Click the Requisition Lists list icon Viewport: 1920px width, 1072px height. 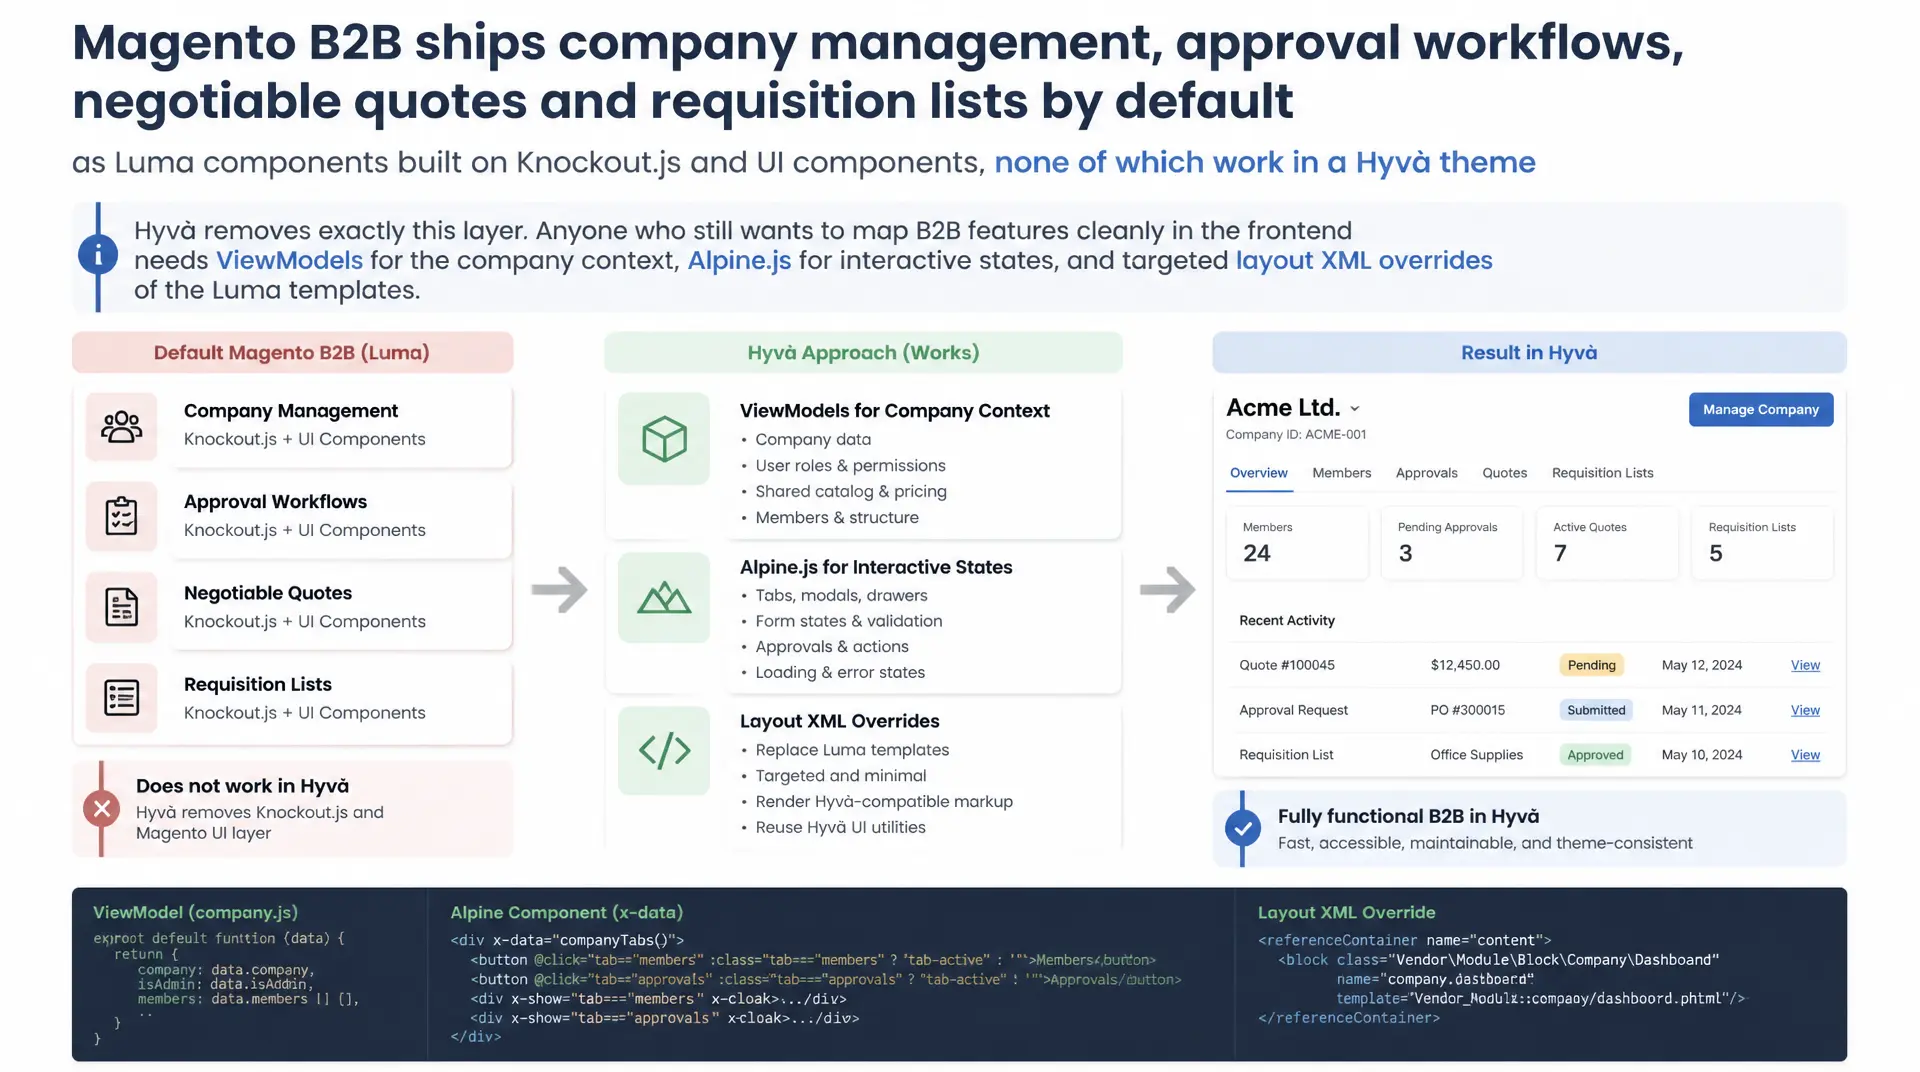pos(121,698)
